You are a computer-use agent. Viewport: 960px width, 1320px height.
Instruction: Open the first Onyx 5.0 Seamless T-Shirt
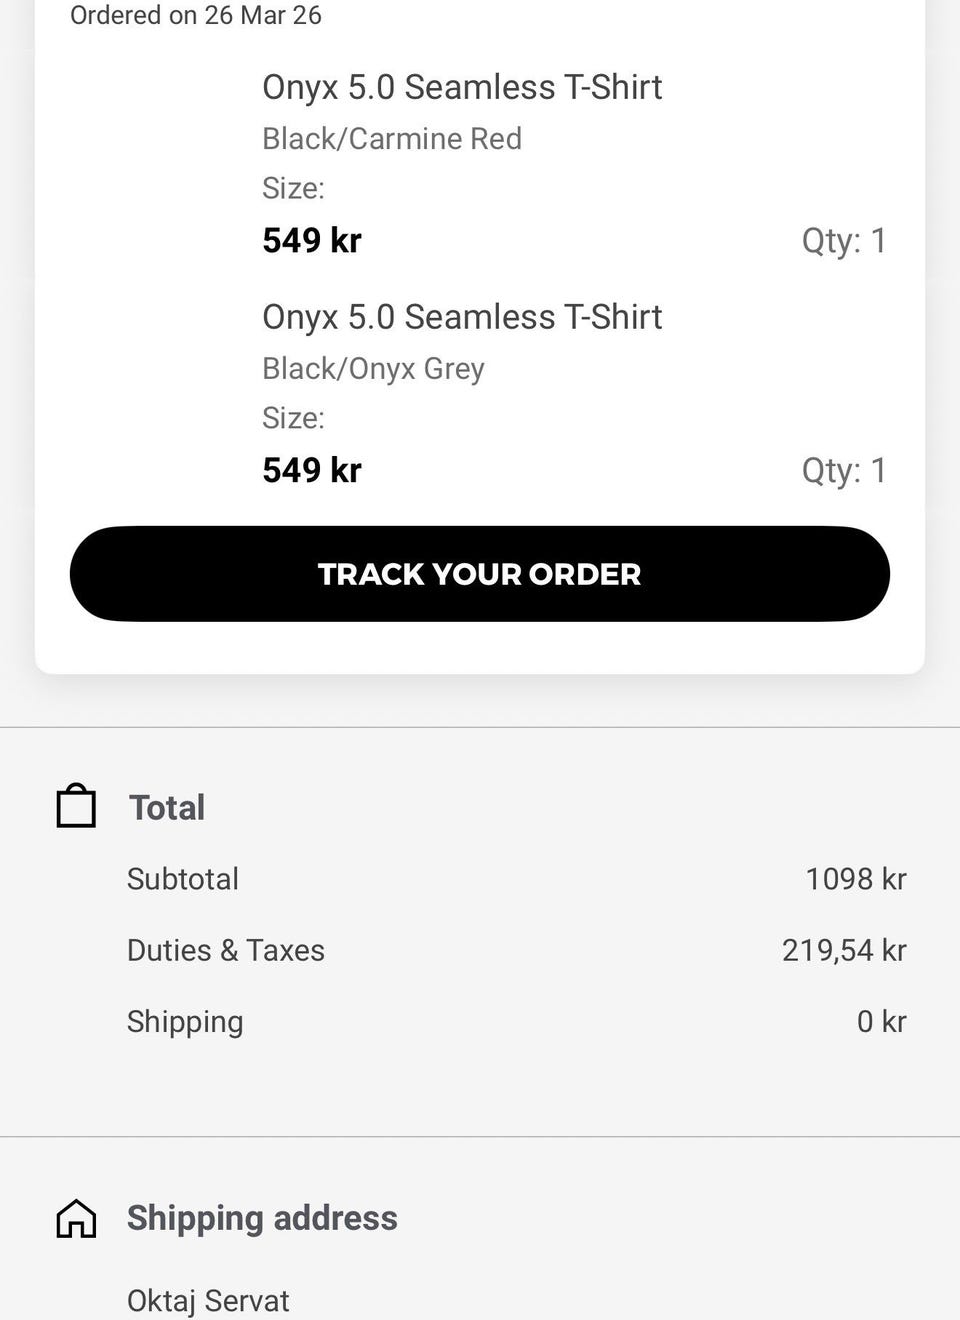pos(462,87)
